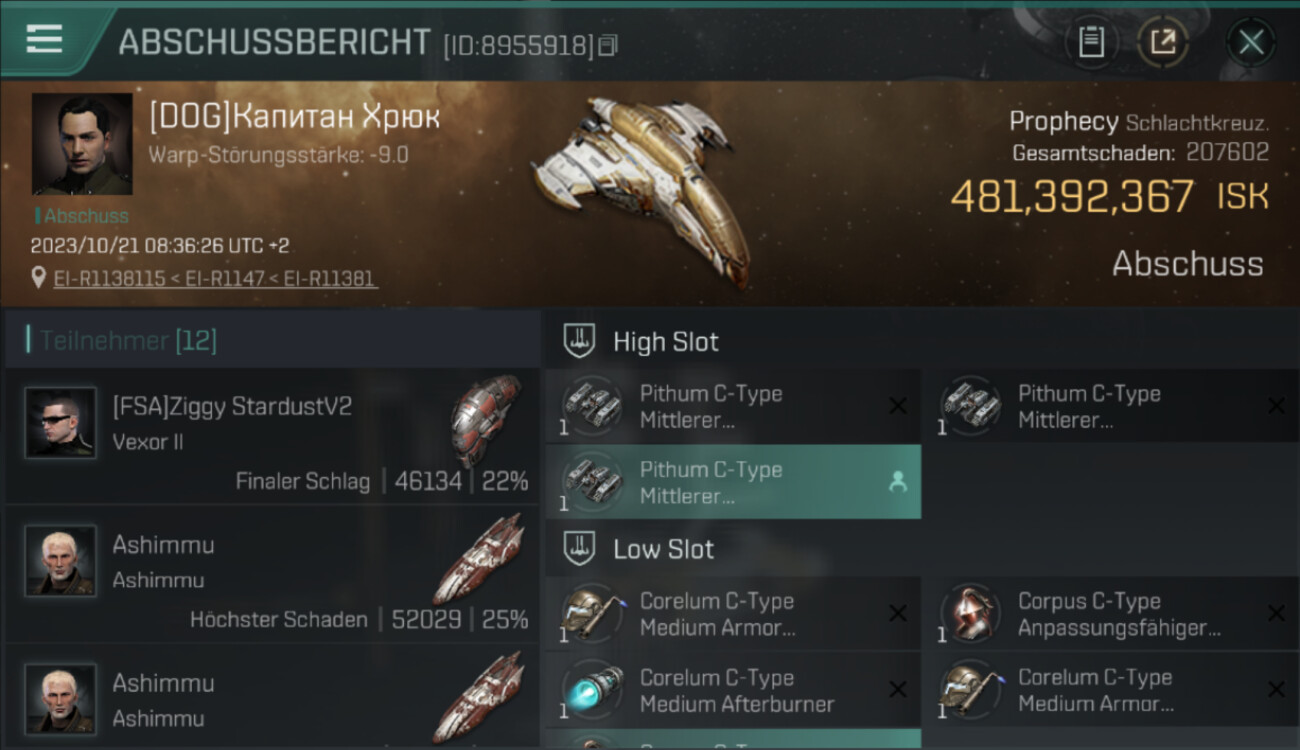The width and height of the screenshot is (1300, 750).
Task: Click the Corpus C-Type Anpassungsfähiger module icon
Action: (x=969, y=614)
